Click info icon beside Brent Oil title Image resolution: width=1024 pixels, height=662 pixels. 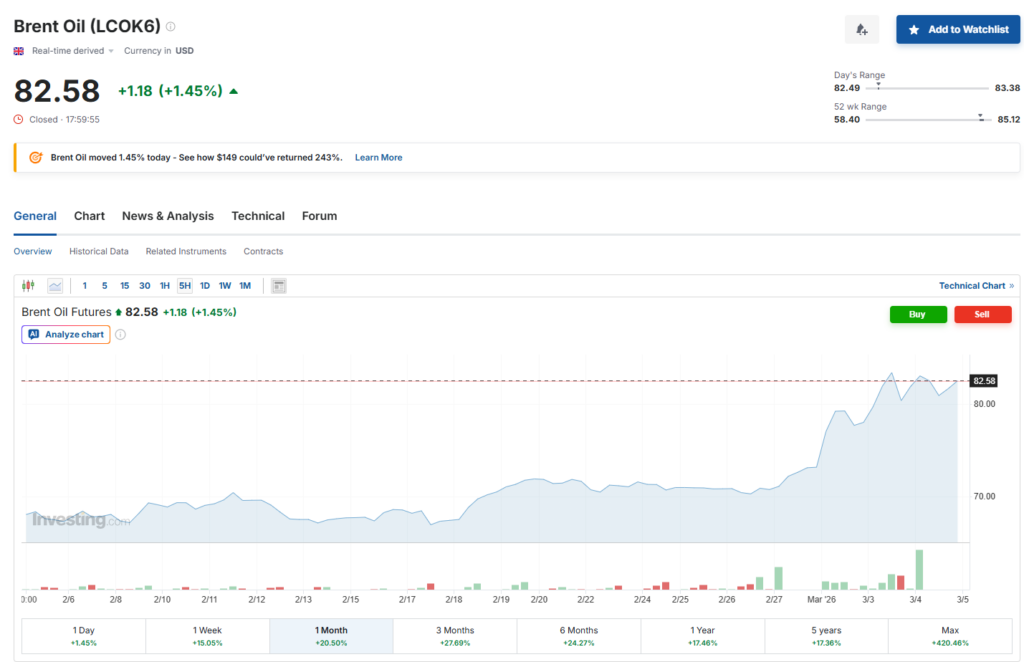point(170,27)
